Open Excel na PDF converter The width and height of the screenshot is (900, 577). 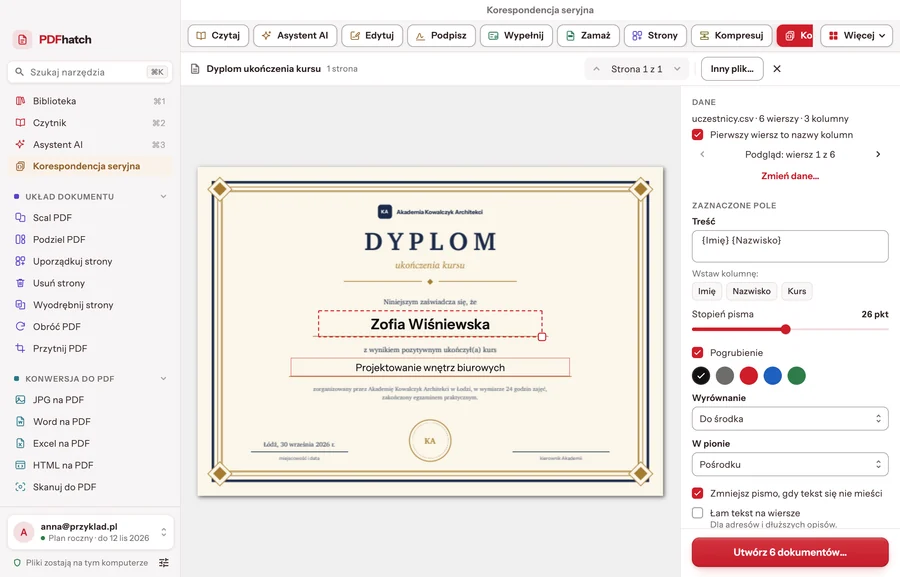[90, 444]
